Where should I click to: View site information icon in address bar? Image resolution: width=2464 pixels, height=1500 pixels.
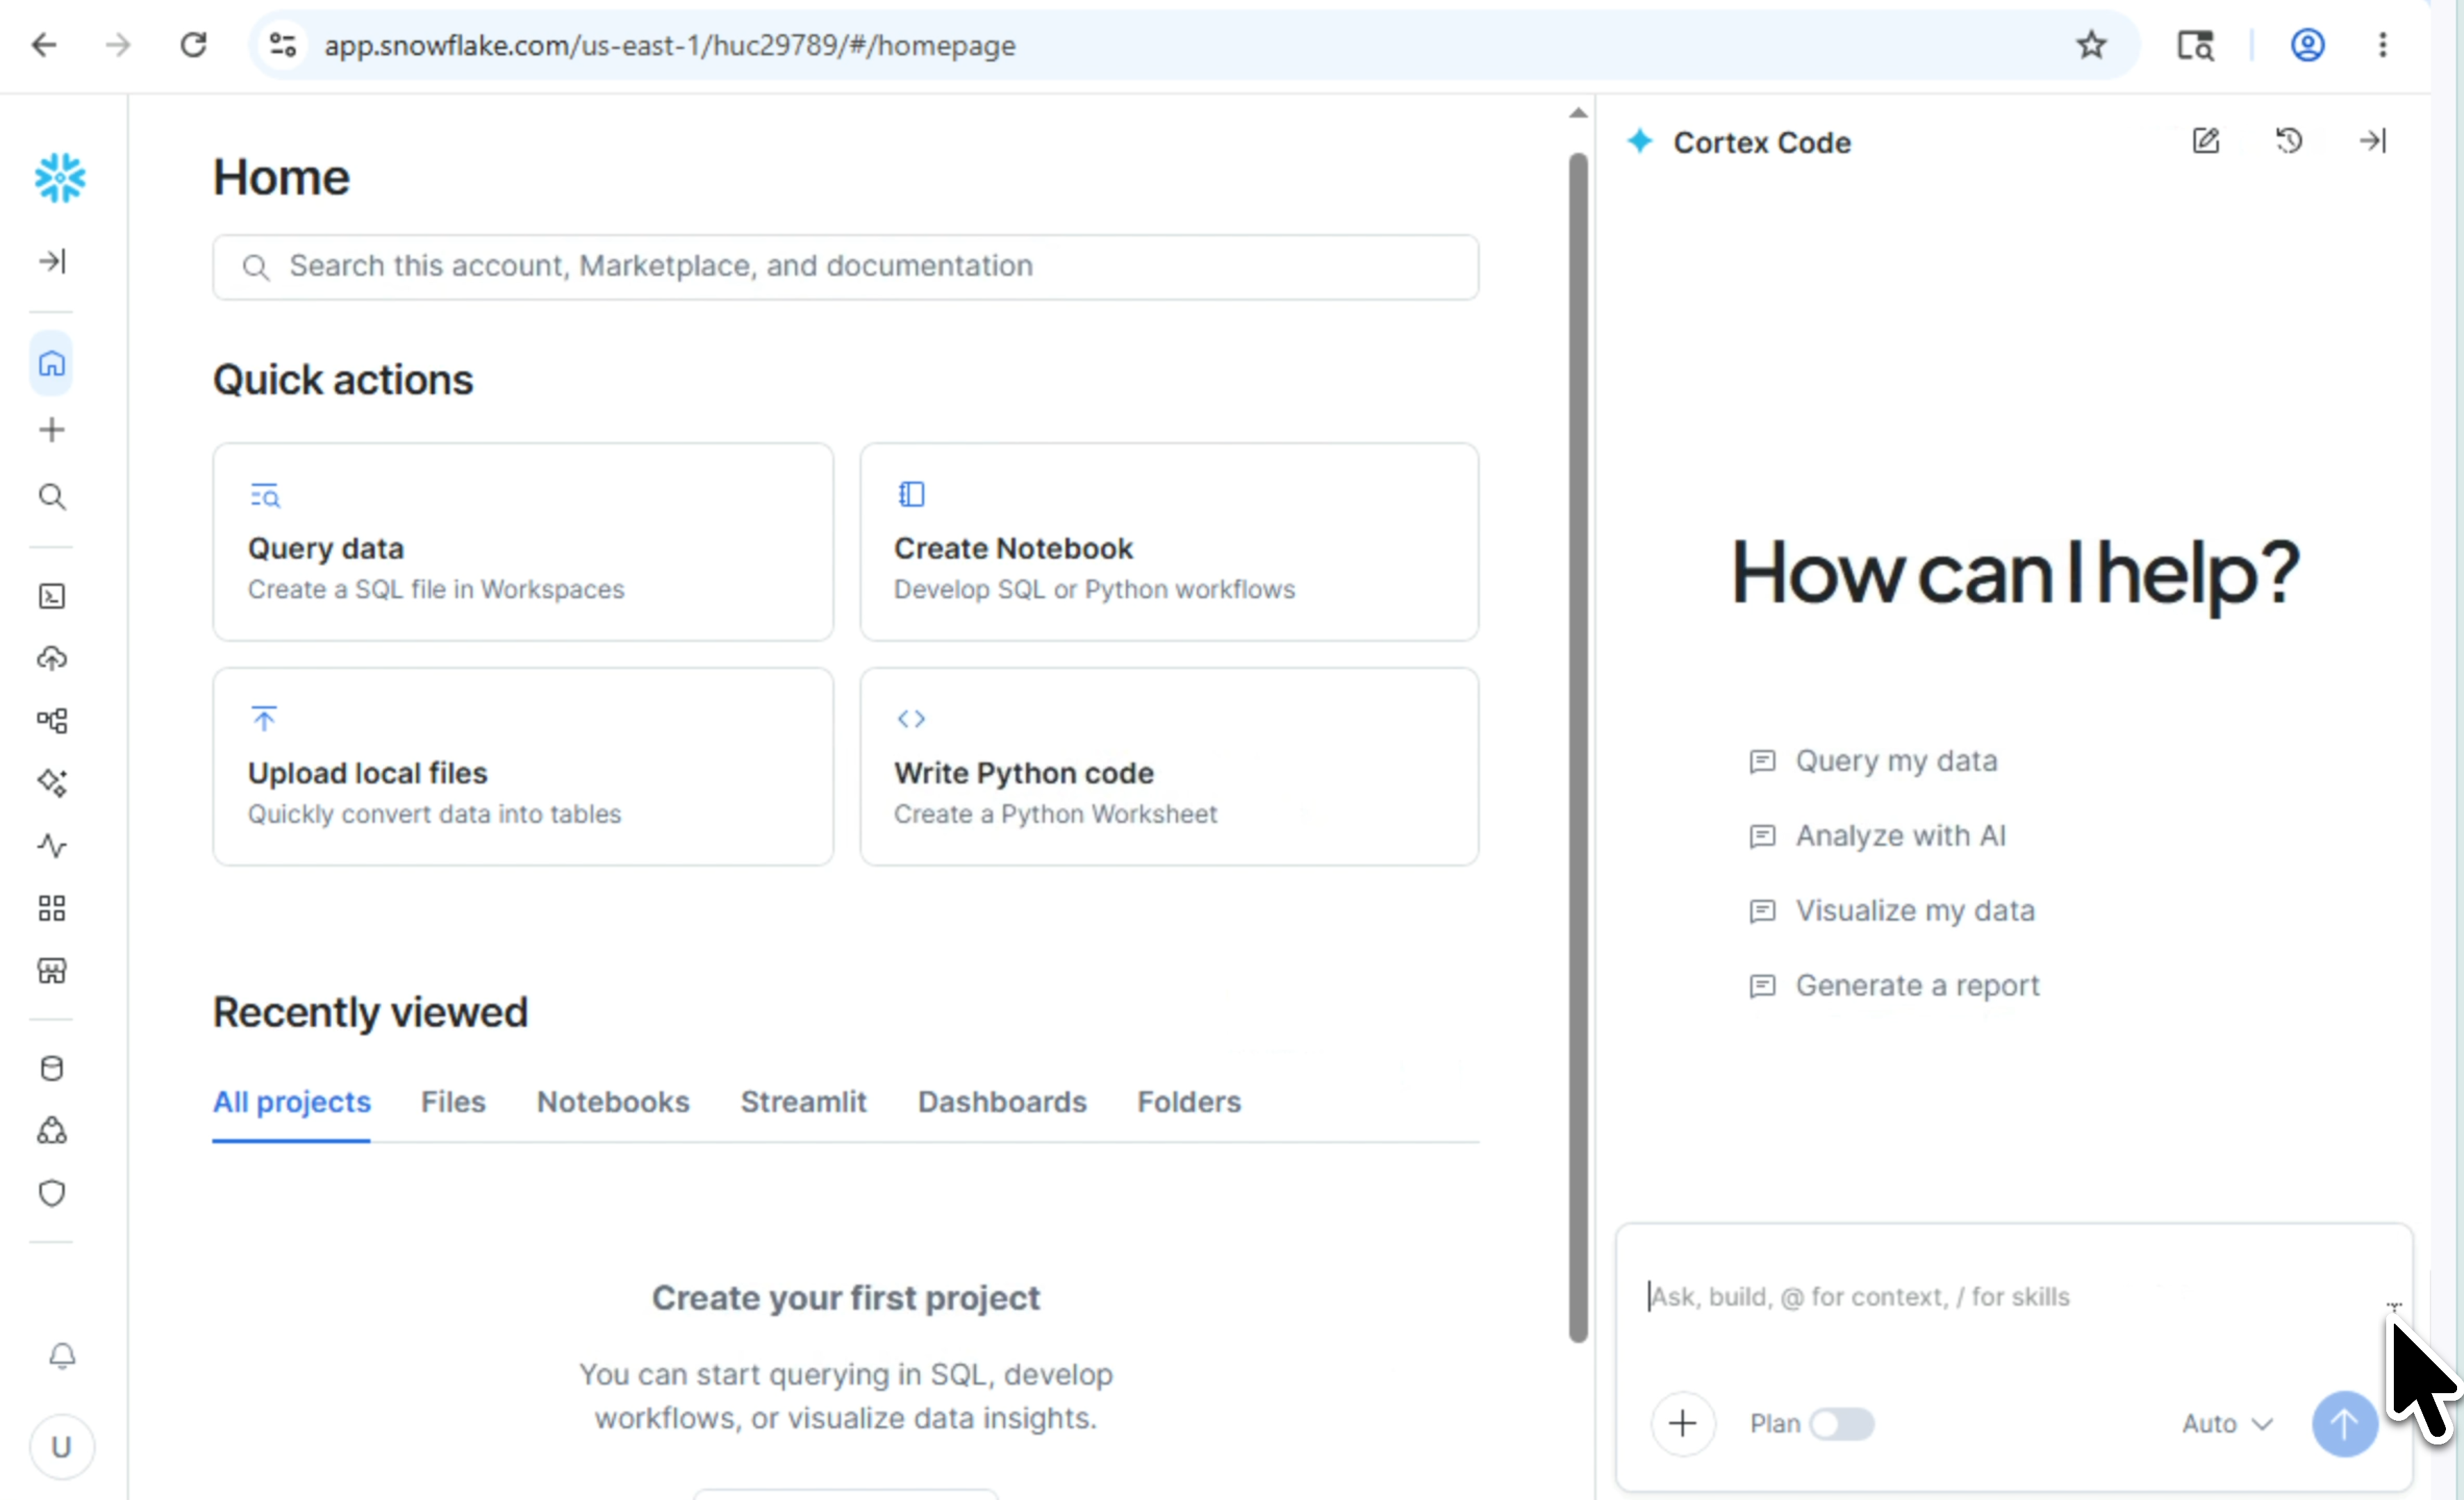283,45
